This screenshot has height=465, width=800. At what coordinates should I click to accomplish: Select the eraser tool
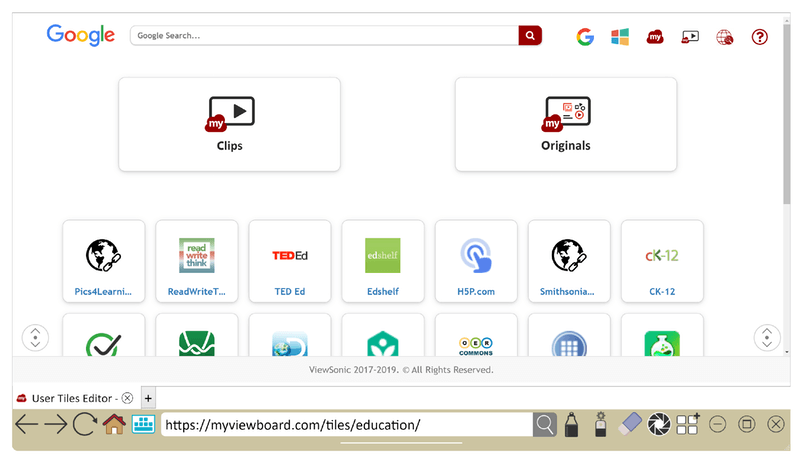point(630,424)
